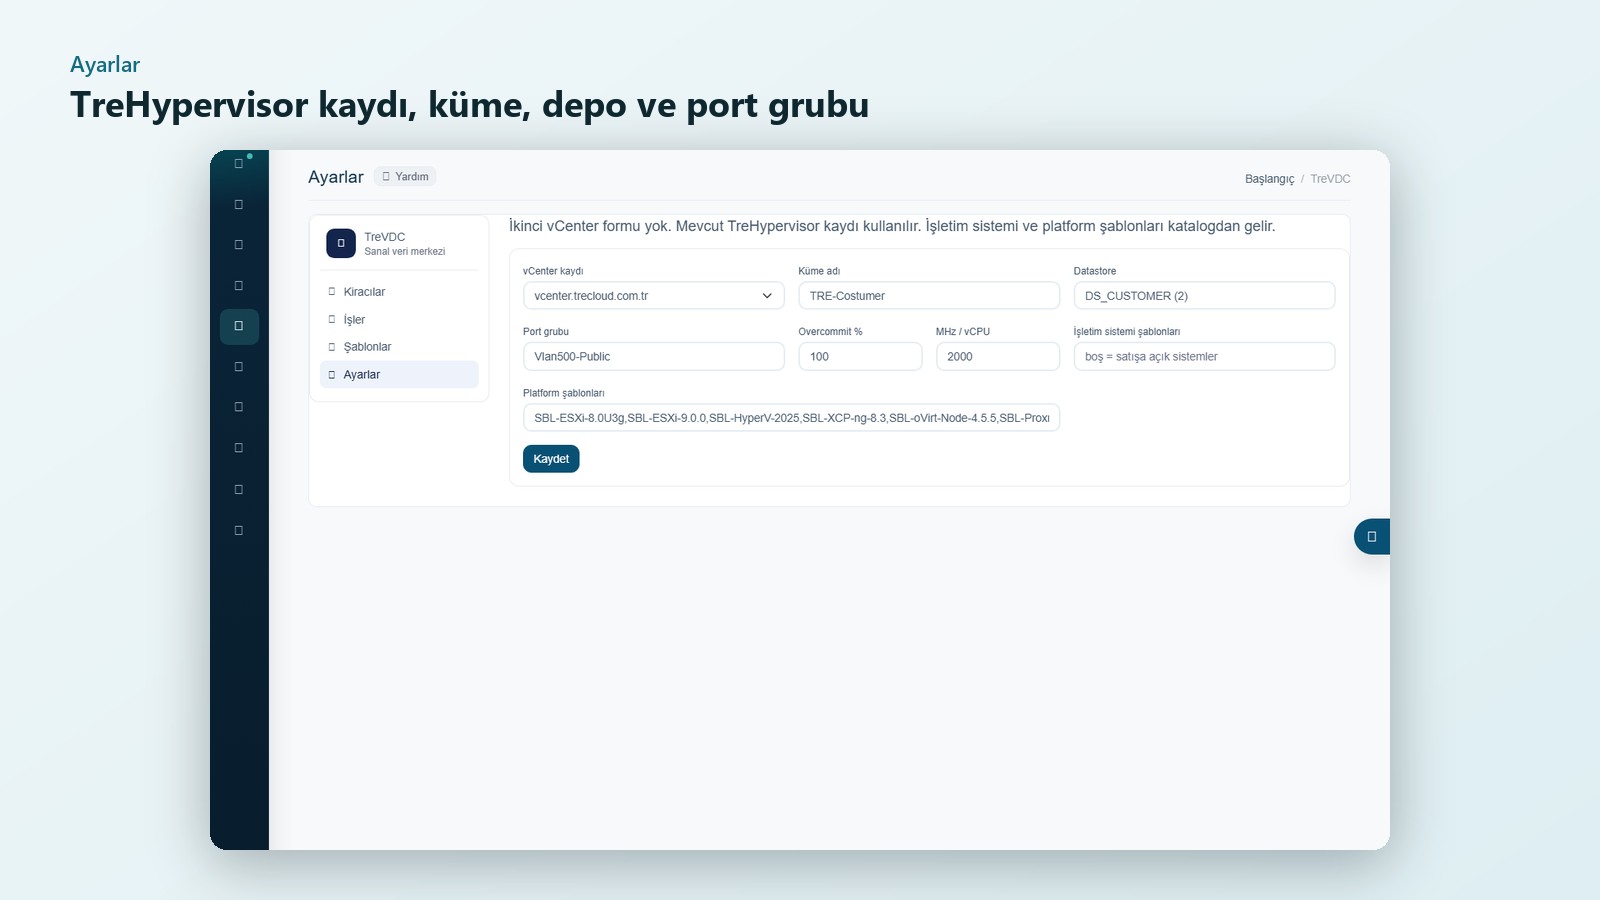This screenshot has width=1600, height=900.
Task: Open the floating blue side-tab button at the right edge
Action: tap(1372, 537)
